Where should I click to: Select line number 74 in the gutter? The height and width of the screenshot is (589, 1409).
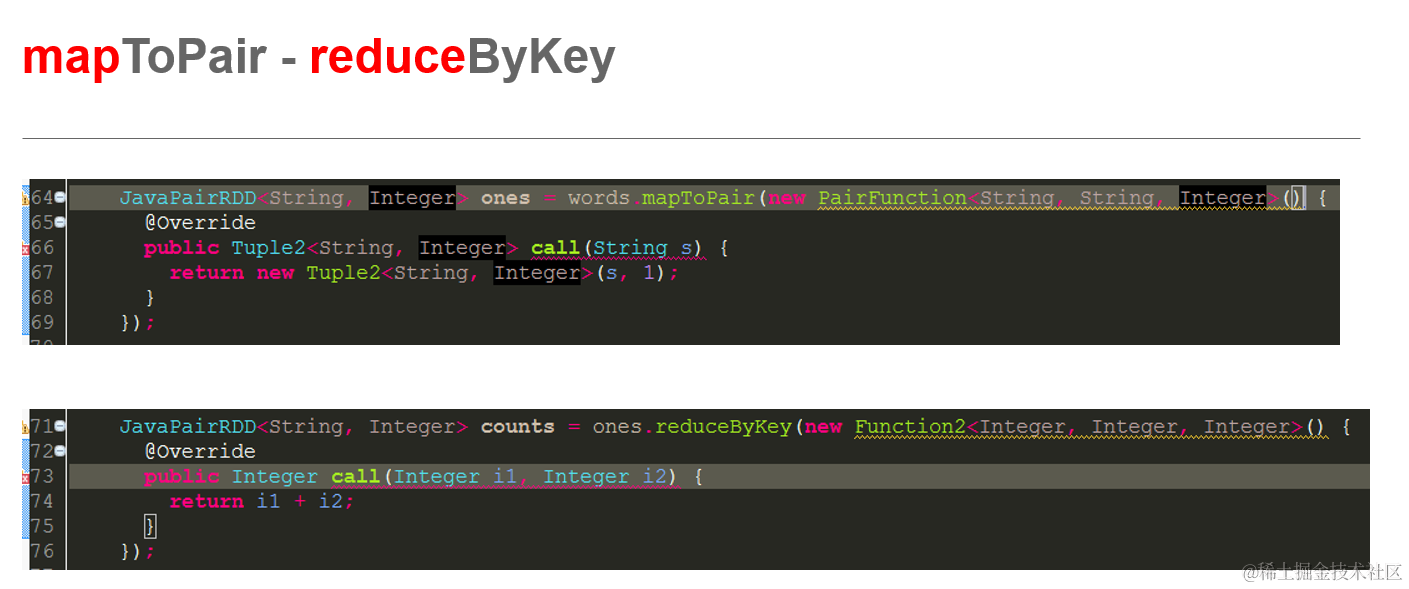click(x=42, y=502)
